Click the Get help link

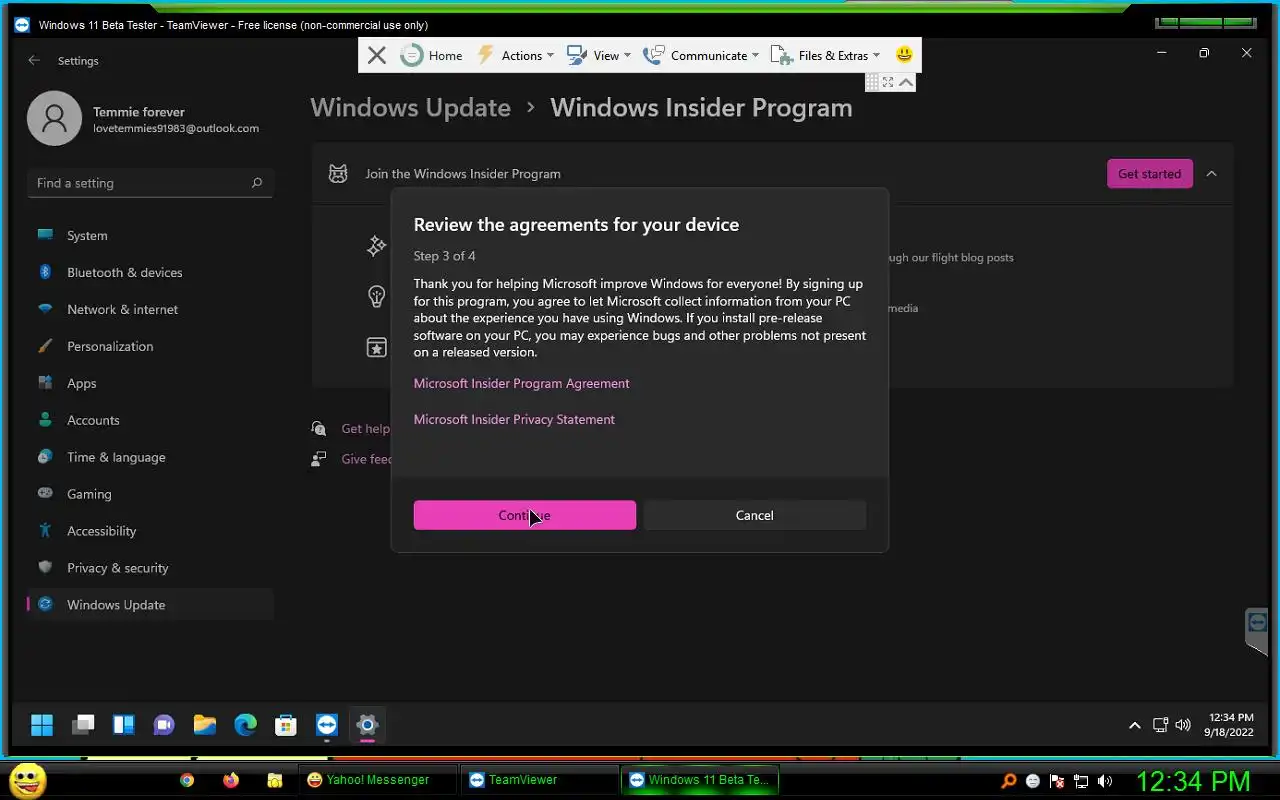click(365, 428)
